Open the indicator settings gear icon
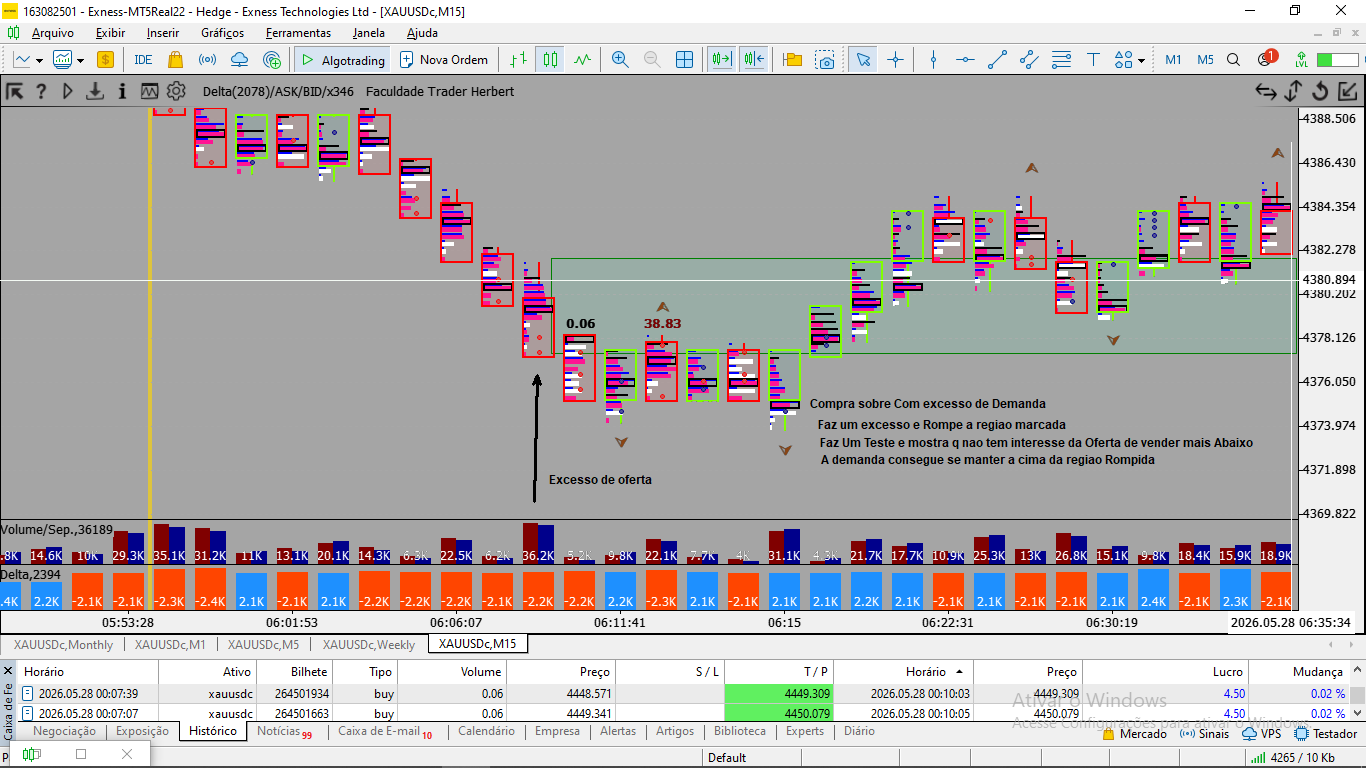 coord(176,91)
